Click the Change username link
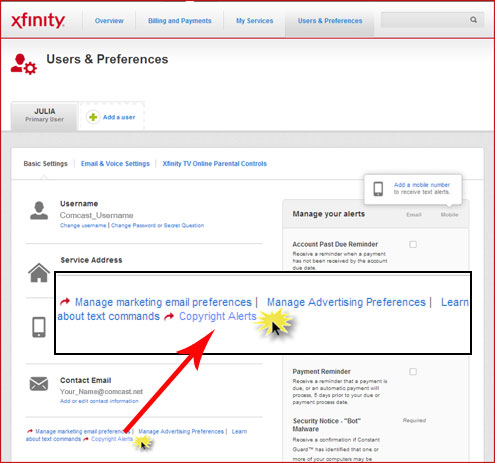The image size is (495, 463). coord(83,225)
